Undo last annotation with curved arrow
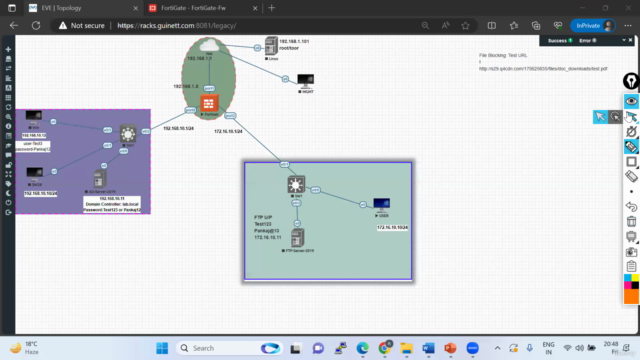Viewport: 640px width, 360px height. 631,207
